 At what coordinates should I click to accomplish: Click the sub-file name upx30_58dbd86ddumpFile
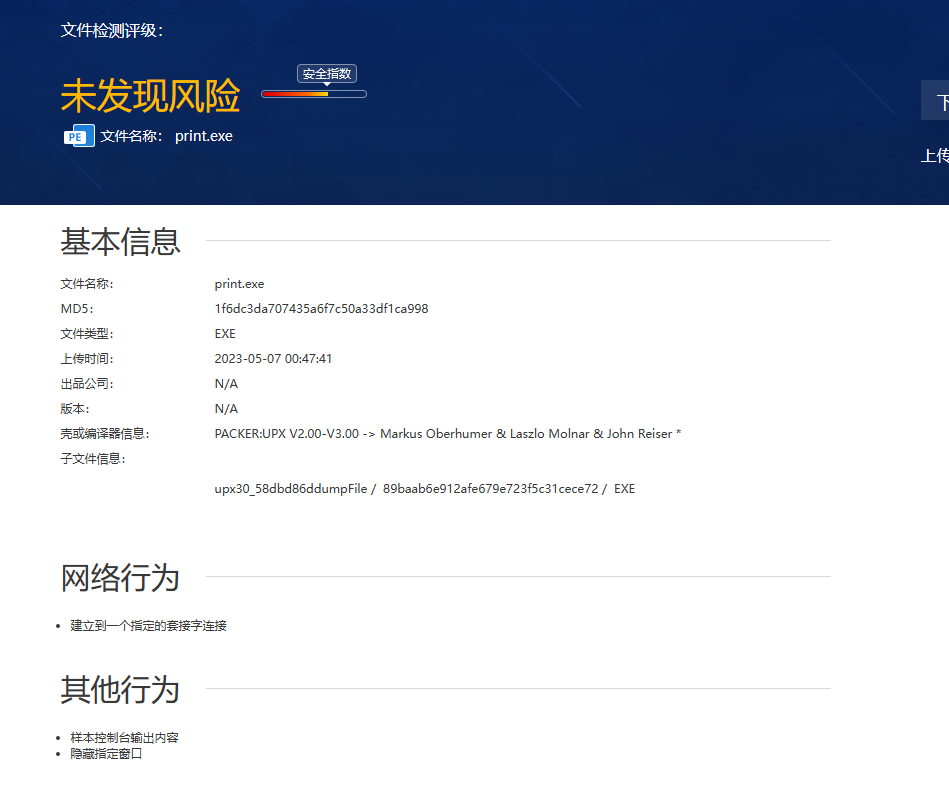click(291, 489)
